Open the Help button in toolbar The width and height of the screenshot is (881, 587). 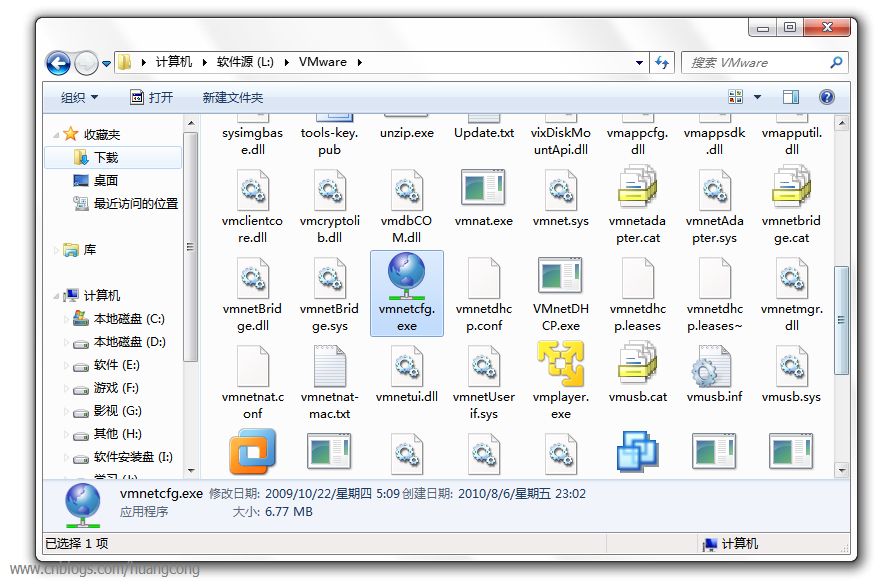tap(826, 97)
